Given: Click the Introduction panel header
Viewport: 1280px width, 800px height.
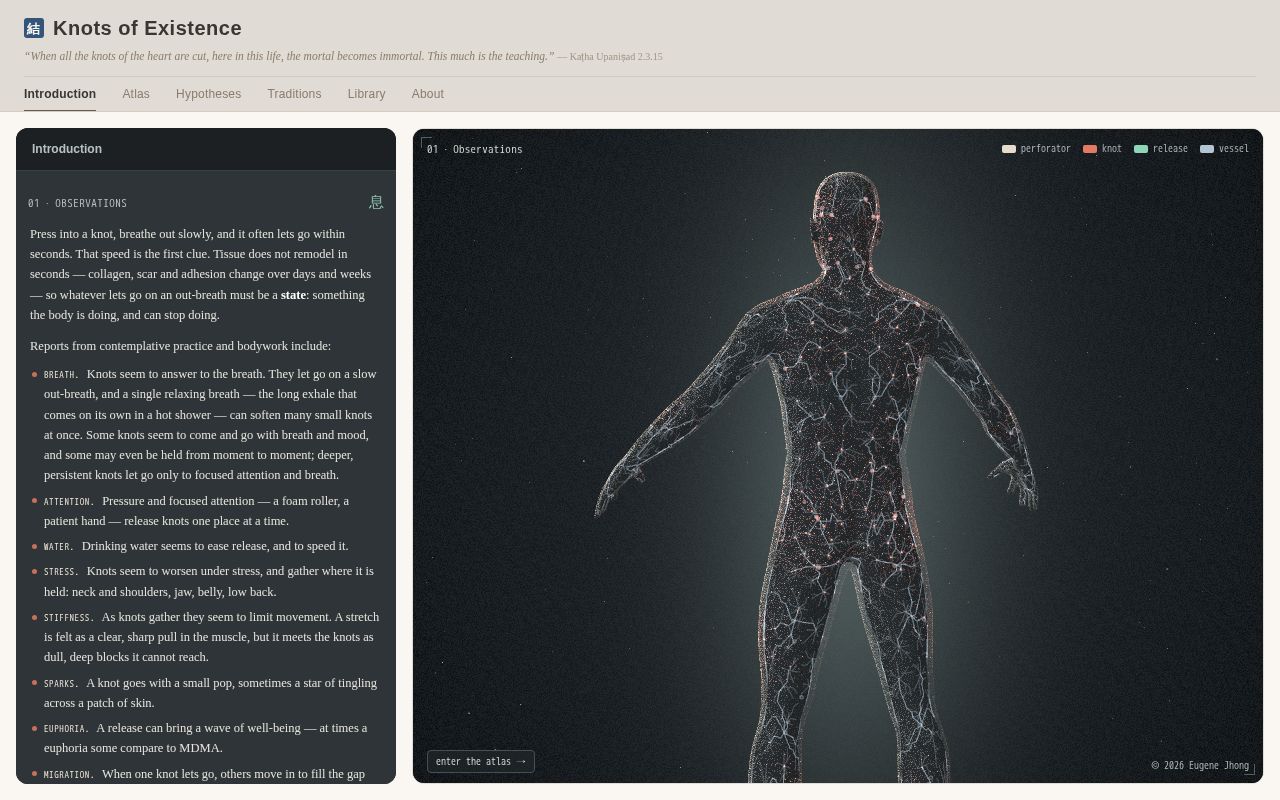Looking at the screenshot, I should tap(206, 149).
